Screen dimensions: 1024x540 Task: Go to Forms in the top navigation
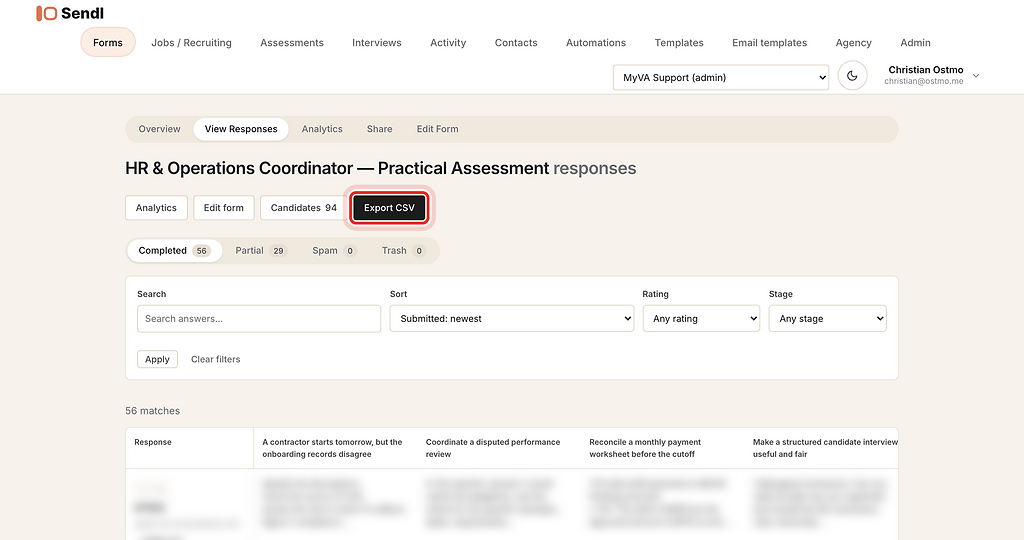pyautogui.click(x=108, y=42)
